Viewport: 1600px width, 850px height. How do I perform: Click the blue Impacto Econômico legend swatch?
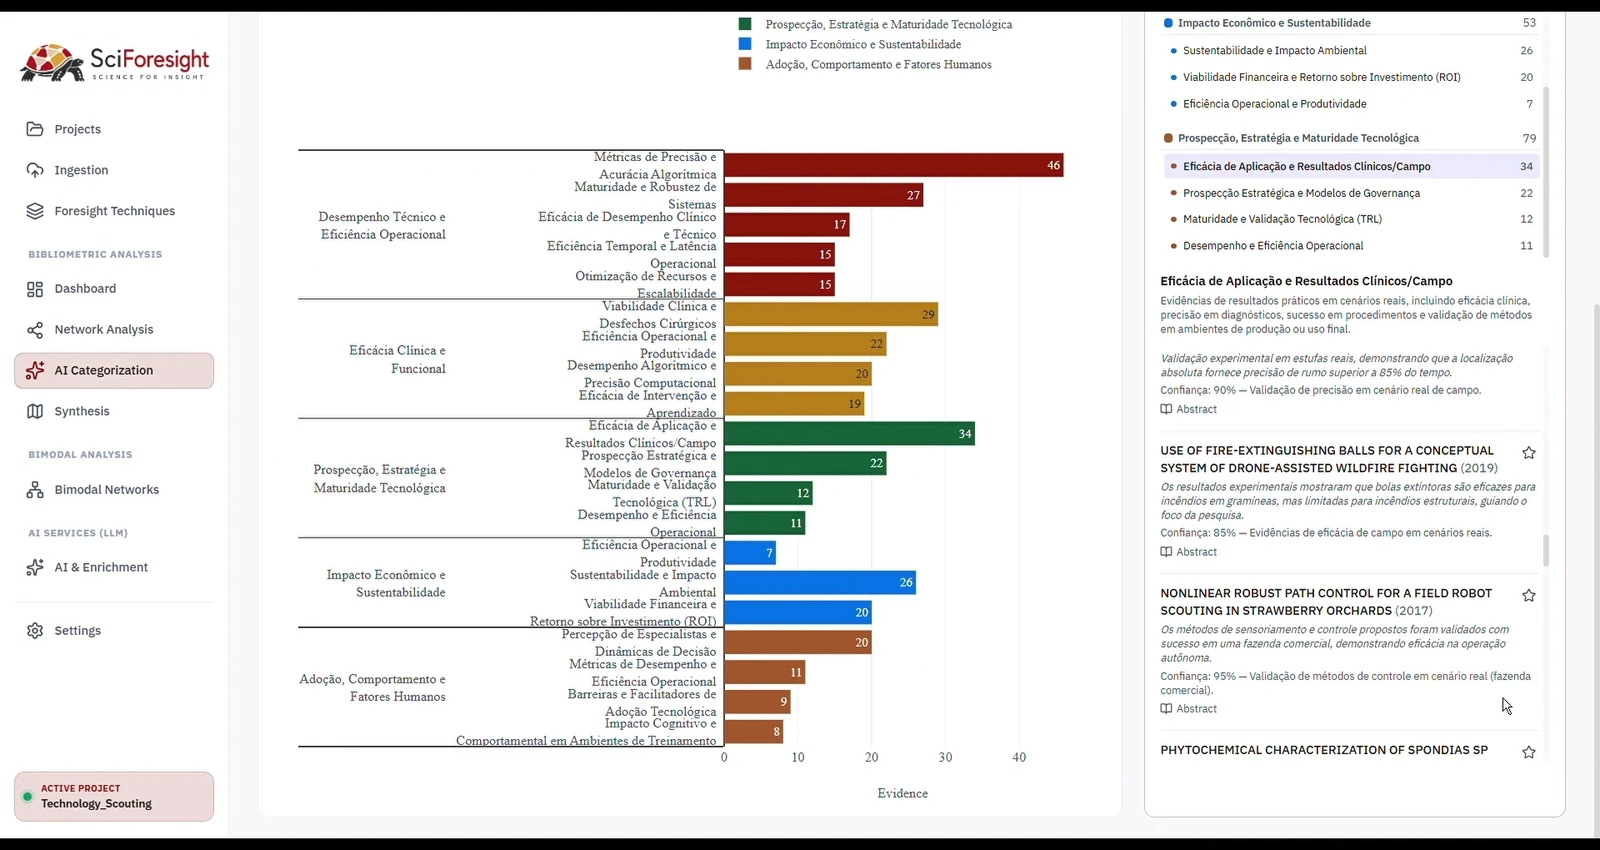click(x=745, y=44)
